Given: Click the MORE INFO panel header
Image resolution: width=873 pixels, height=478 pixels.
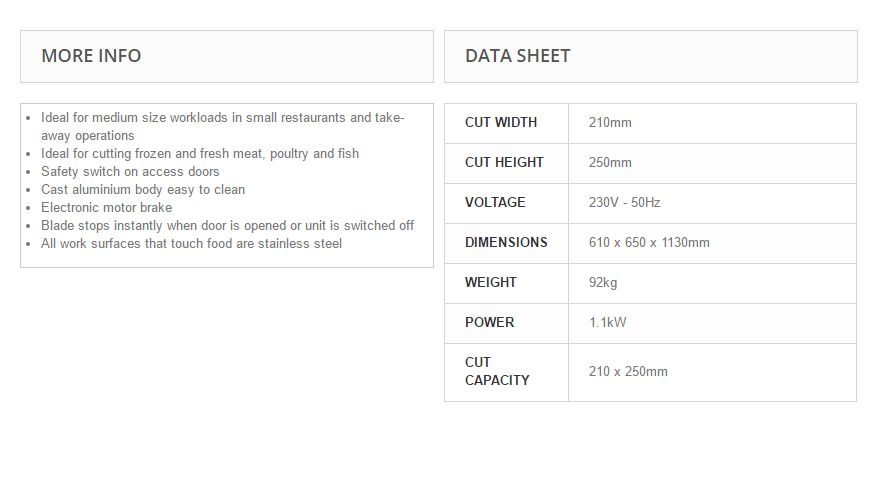Looking at the screenshot, I should point(91,56).
